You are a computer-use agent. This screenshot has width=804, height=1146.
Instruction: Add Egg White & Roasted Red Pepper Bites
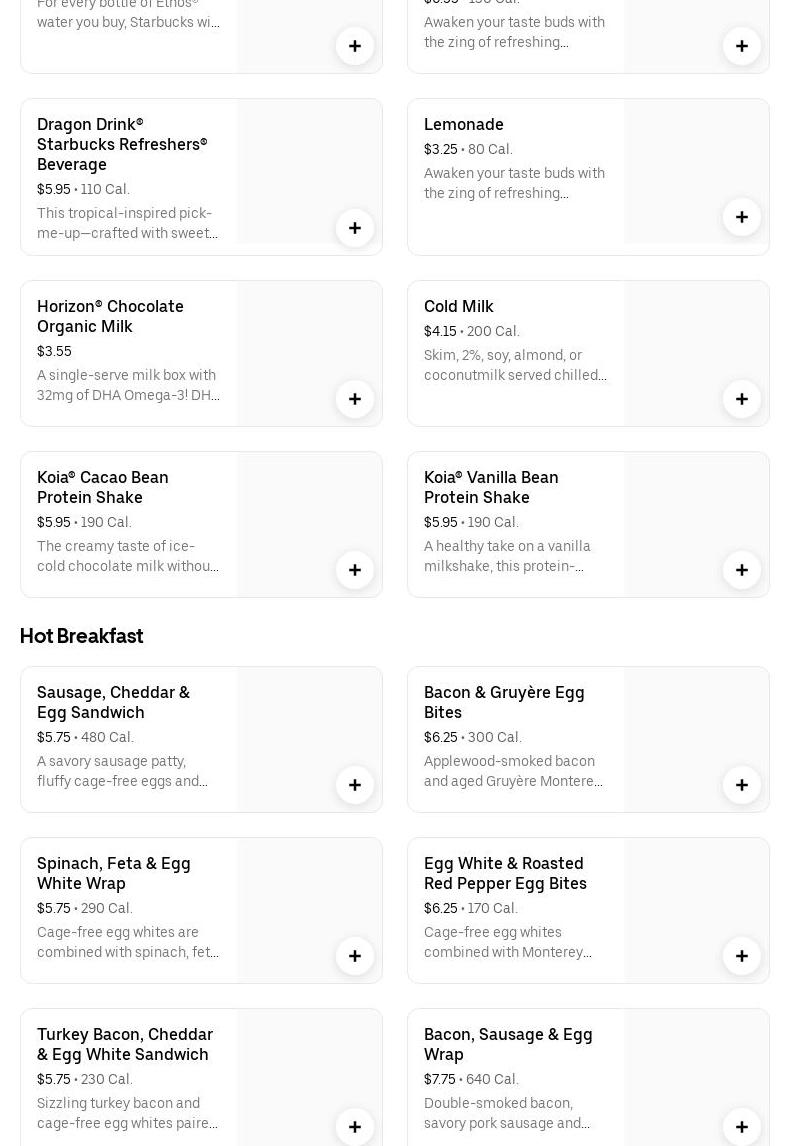[742, 956]
